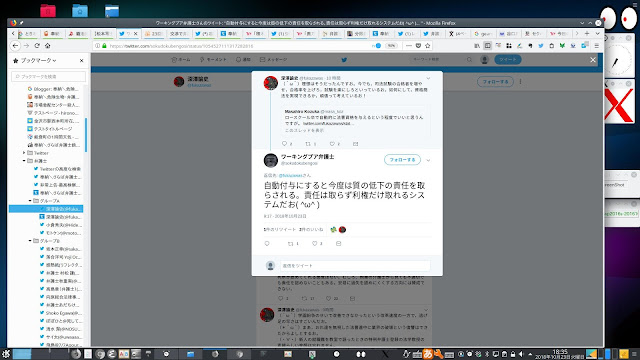Open the Blogger bookmark at top of list
The image size is (640, 360).
(x=53, y=89)
